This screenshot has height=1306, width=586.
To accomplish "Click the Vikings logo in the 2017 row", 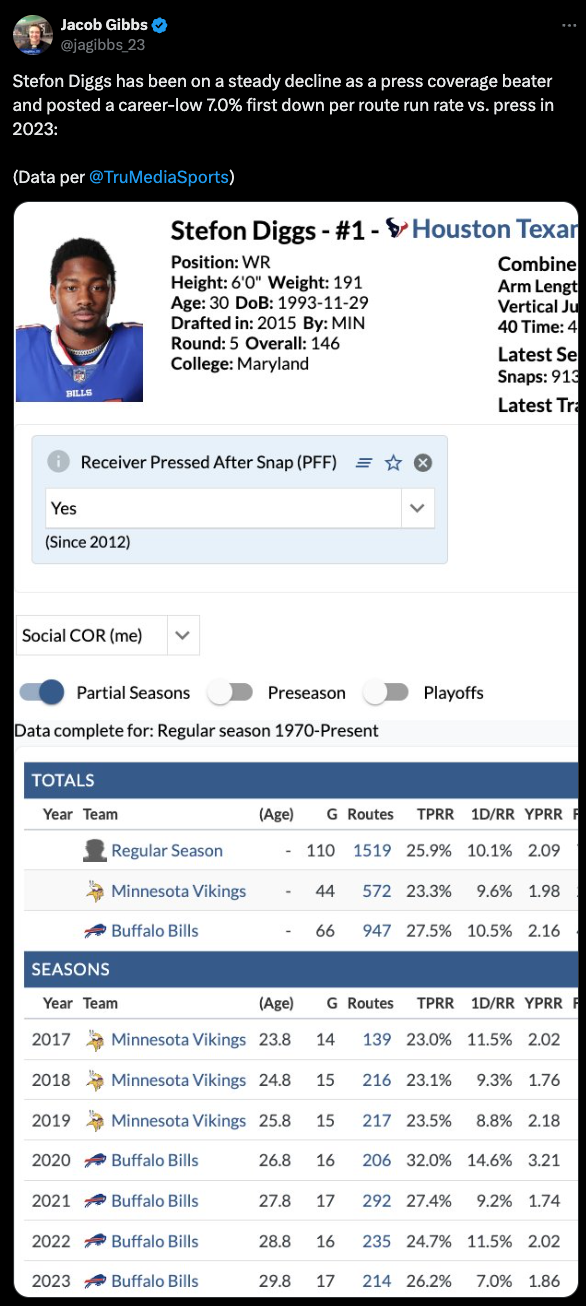I will pos(95,1040).
